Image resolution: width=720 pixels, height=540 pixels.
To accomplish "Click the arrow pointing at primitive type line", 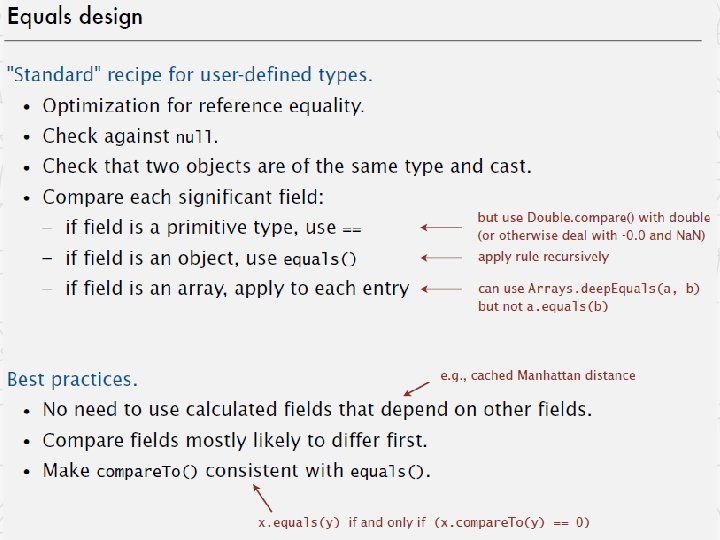I will tap(441, 227).
